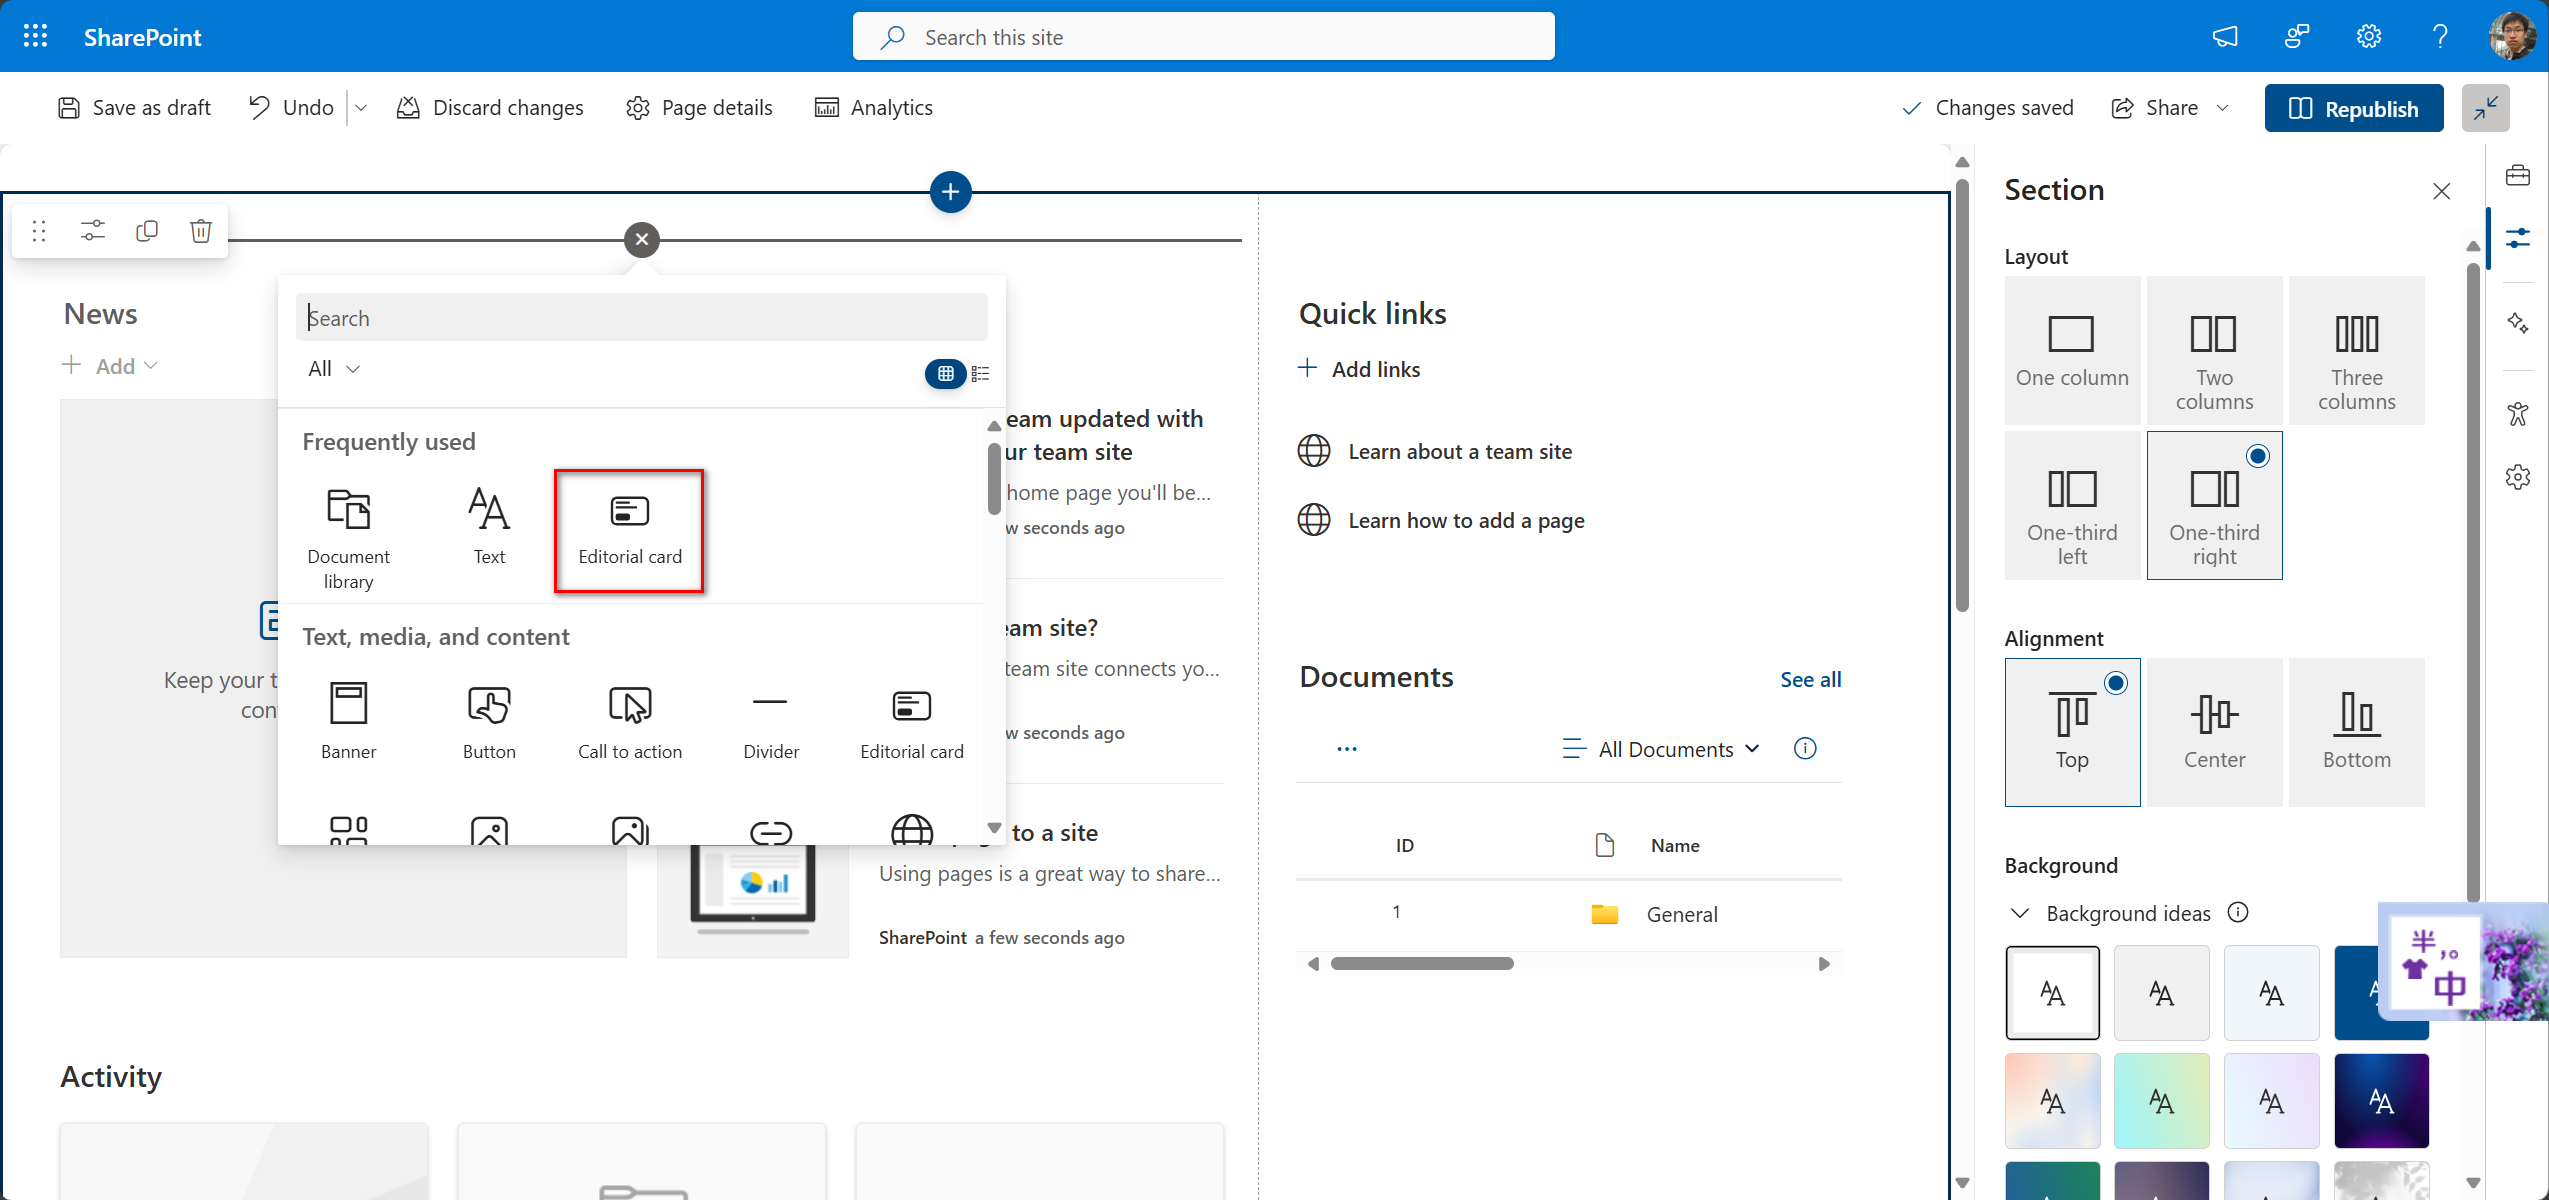2549x1200 pixels.
Task: Choose the Divider web part
Action: click(770, 720)
